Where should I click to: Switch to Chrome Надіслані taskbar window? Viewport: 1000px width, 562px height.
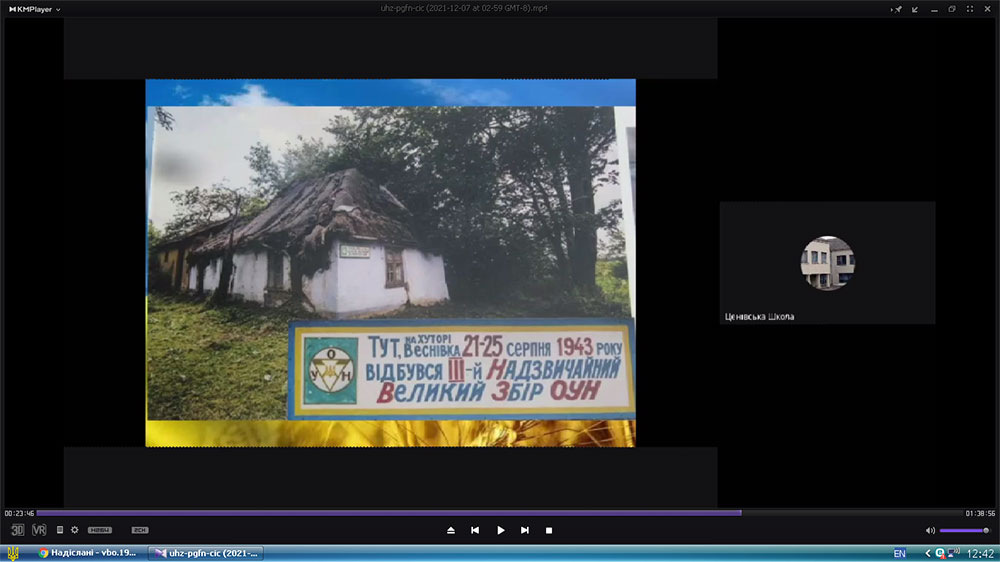click(88, 553)
